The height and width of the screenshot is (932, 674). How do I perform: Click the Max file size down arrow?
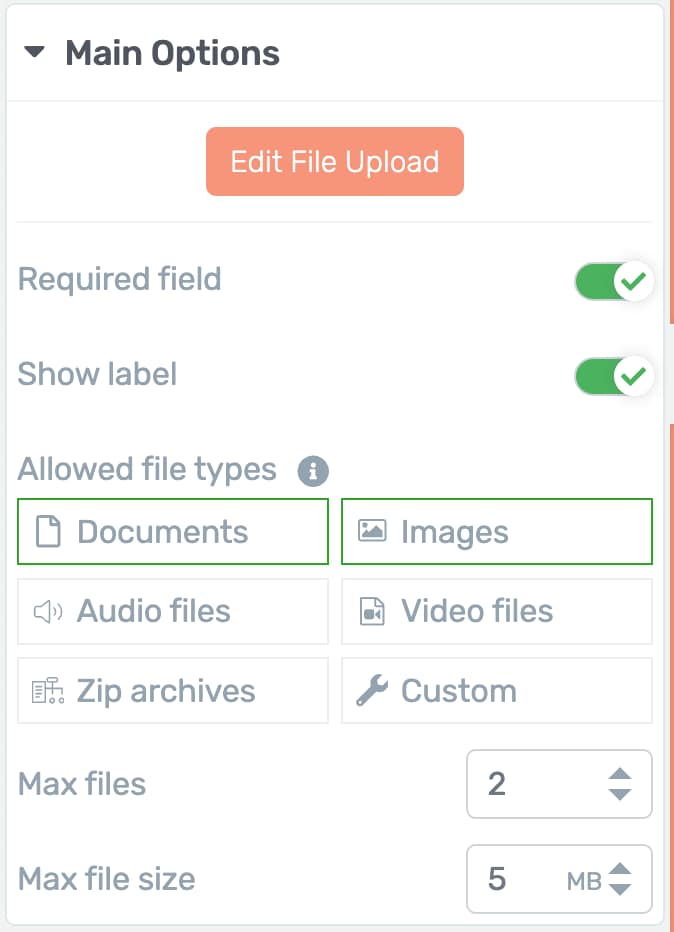(620, 889)
